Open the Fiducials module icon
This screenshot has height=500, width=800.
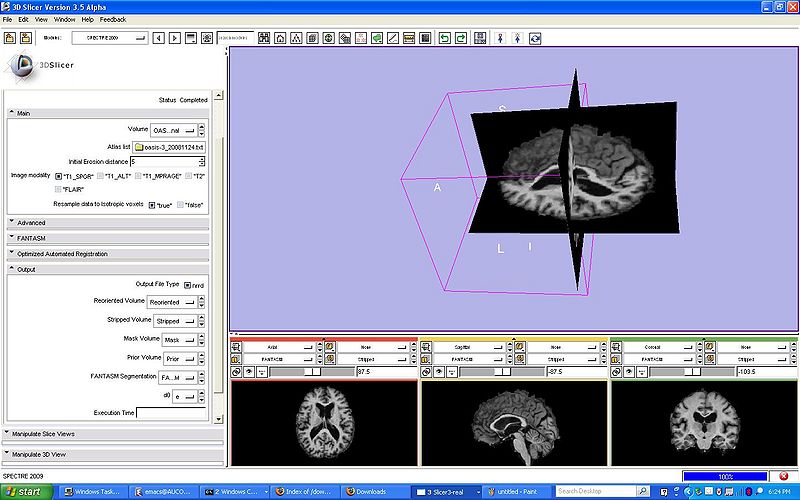point(361,38)
